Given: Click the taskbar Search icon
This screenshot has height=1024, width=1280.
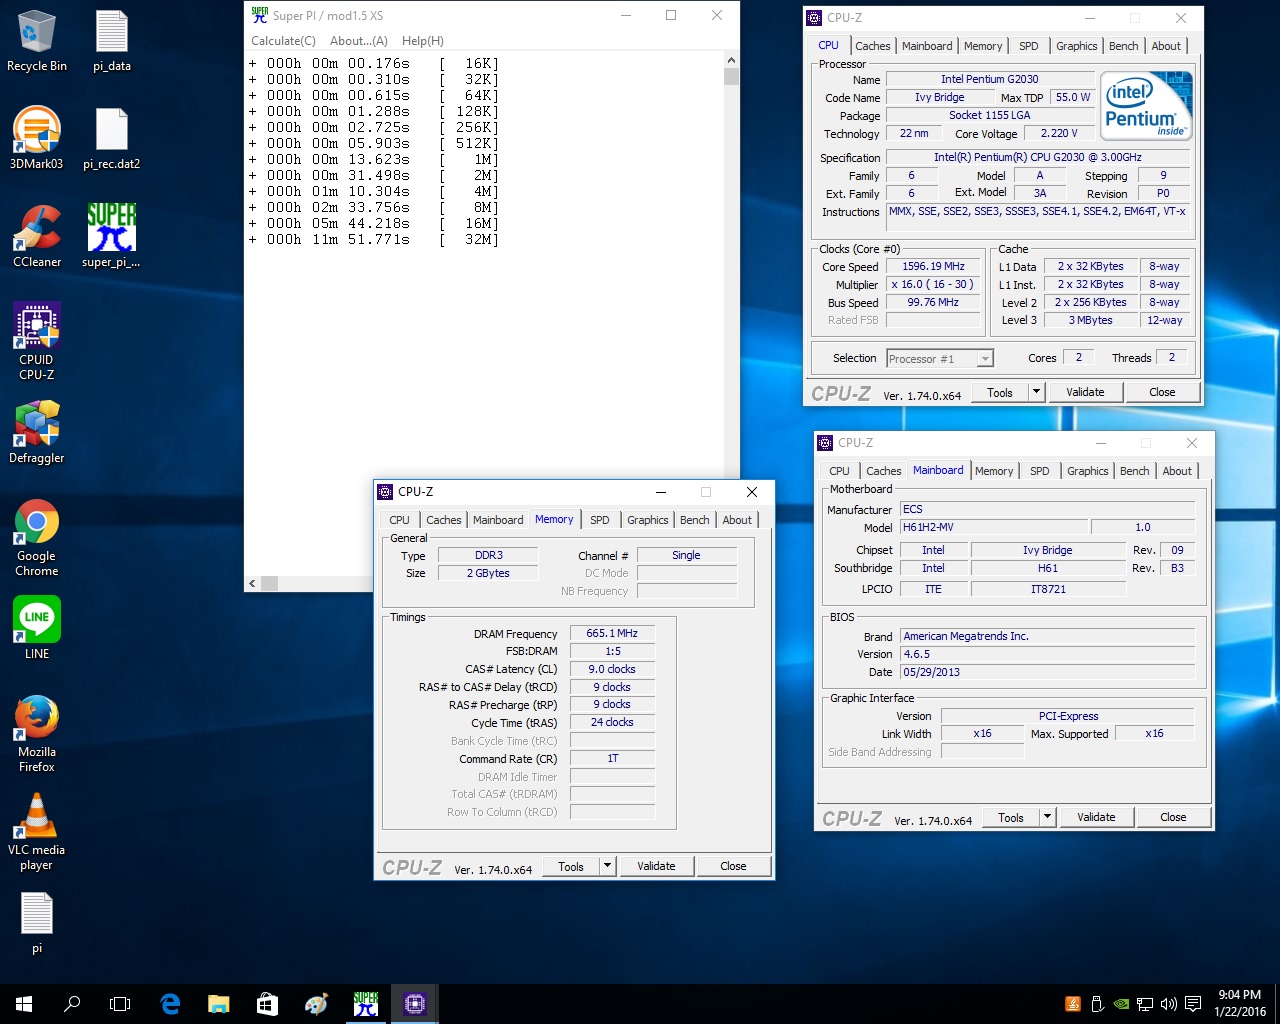Looking at the screenshot, I should pos(72,1003).
